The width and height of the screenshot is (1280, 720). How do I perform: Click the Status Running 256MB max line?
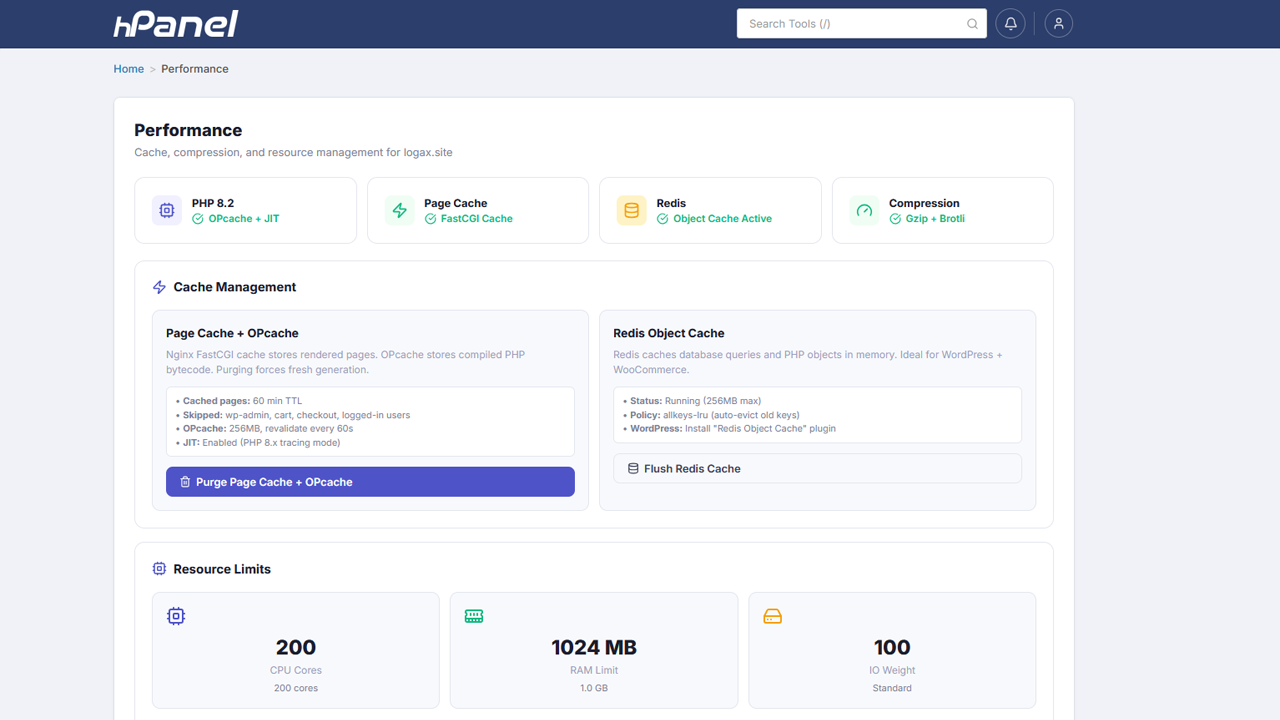692,401
